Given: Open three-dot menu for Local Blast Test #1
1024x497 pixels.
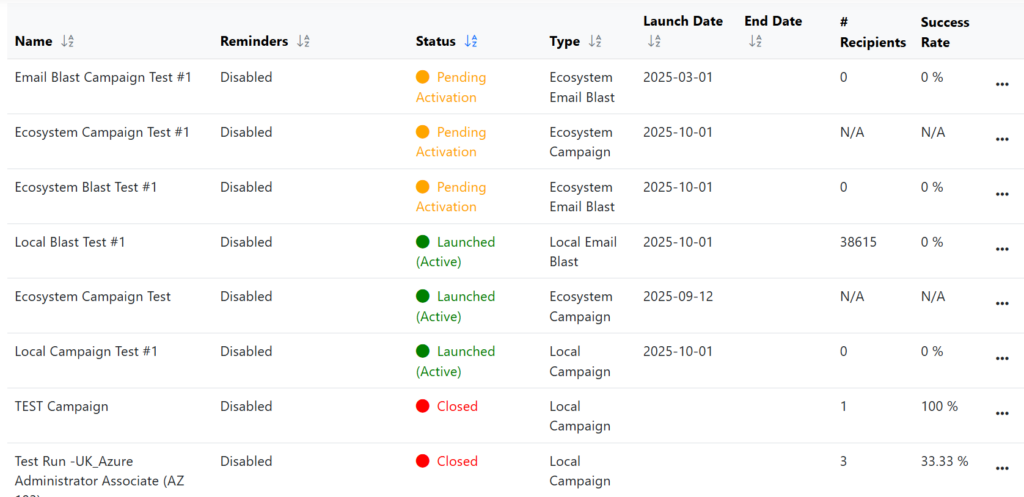Looking at the screenshot, I should pyautogui.click(x=1001, y=250).
